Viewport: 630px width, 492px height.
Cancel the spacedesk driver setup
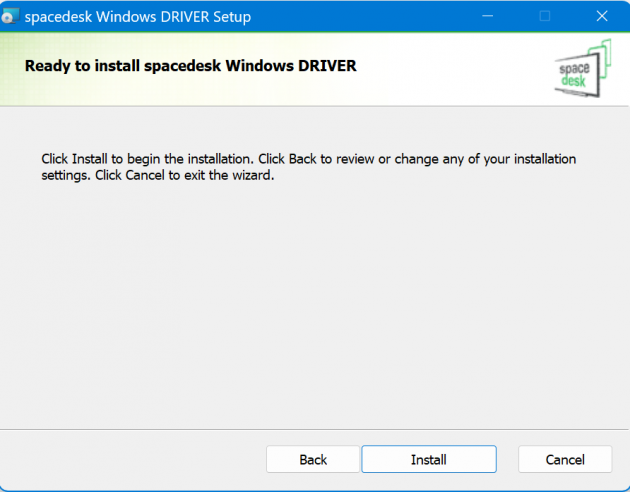tap(565, 459)
